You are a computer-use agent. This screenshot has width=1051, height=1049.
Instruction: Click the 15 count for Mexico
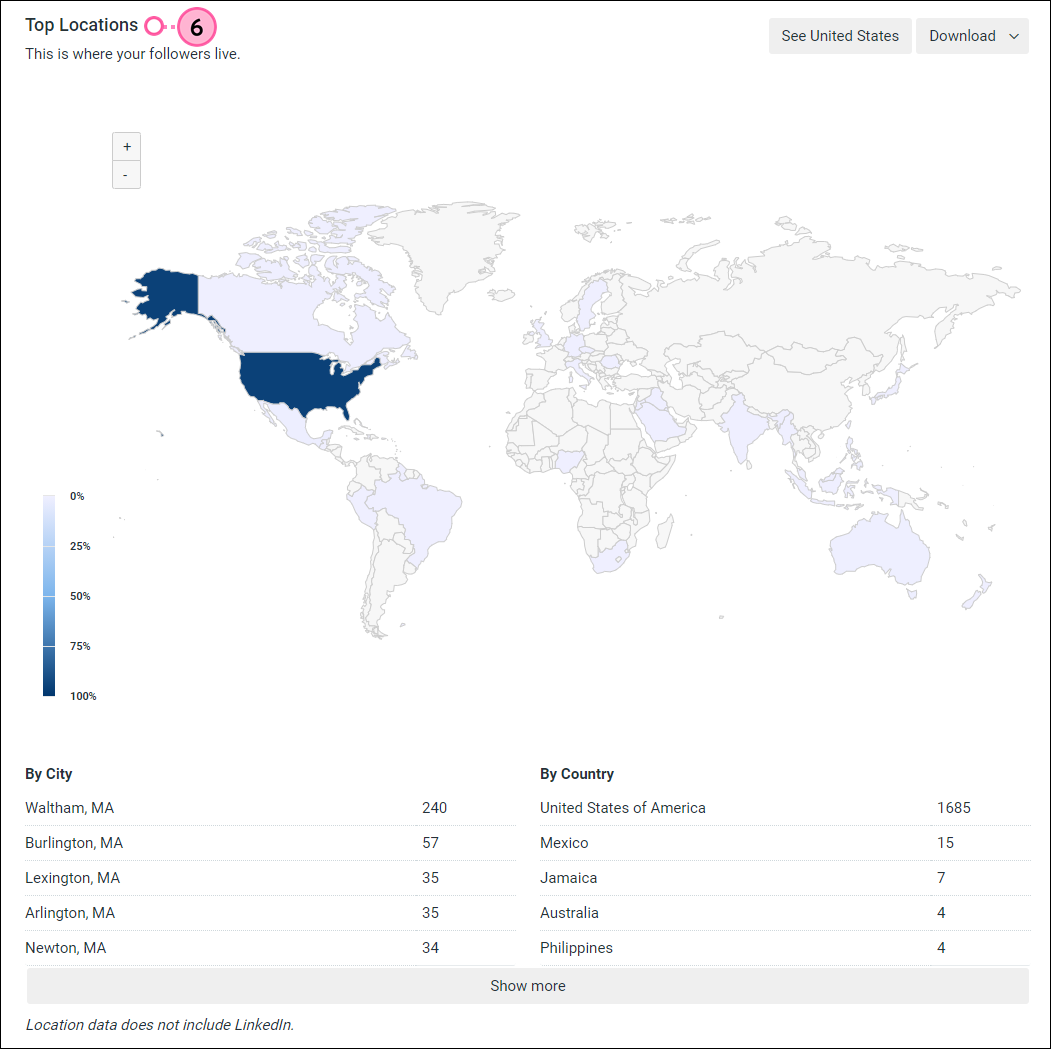pos(945,843)
